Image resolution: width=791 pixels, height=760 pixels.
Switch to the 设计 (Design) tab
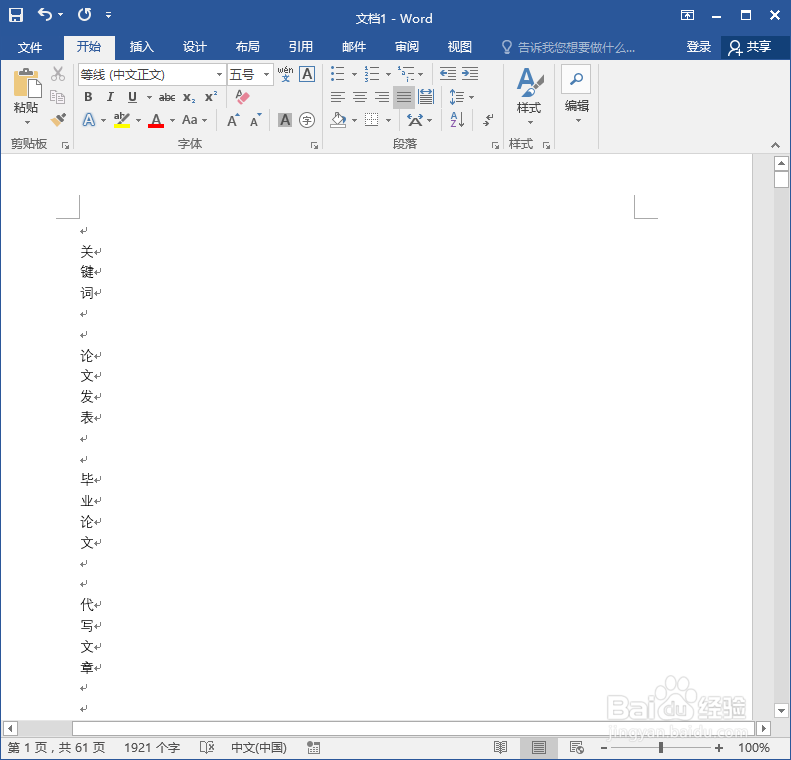coord(195,47)
